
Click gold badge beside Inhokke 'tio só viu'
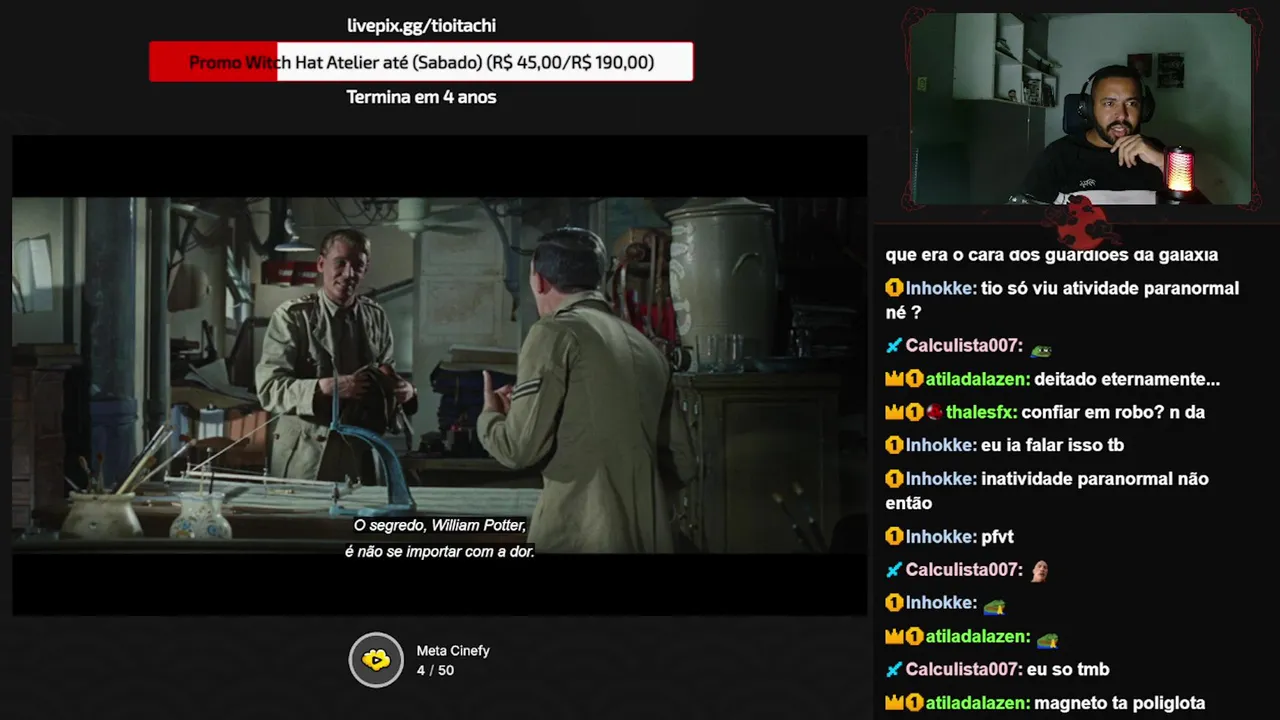(894, 288)
